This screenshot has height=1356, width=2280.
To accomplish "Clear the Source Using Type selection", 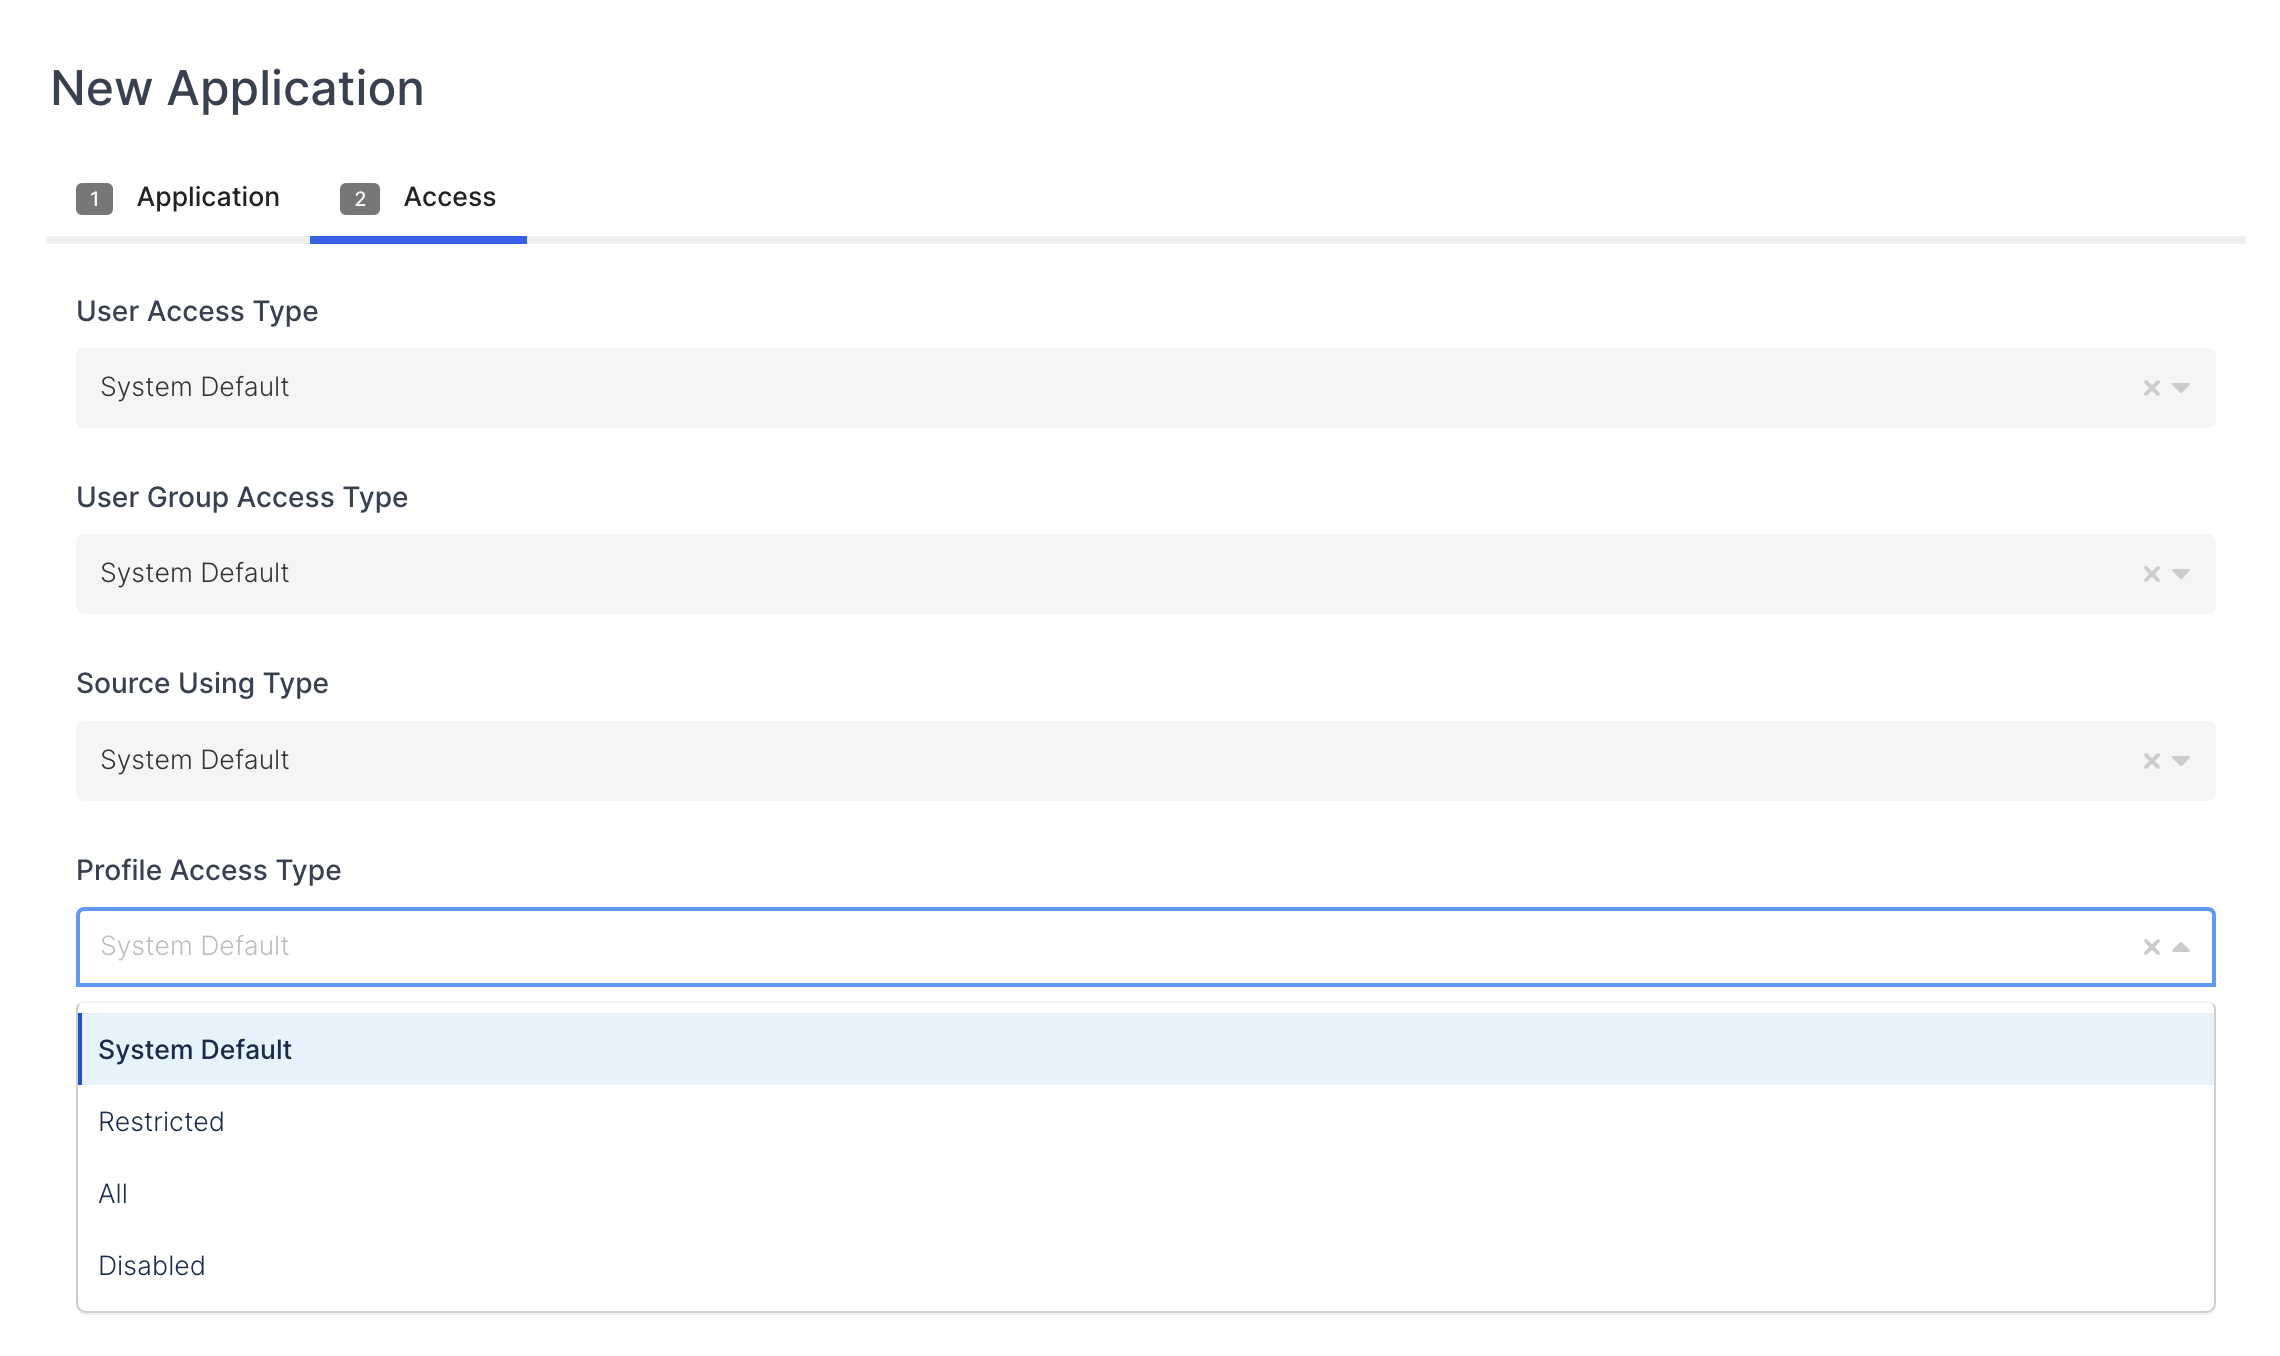I will click(x=2151, y=761).
